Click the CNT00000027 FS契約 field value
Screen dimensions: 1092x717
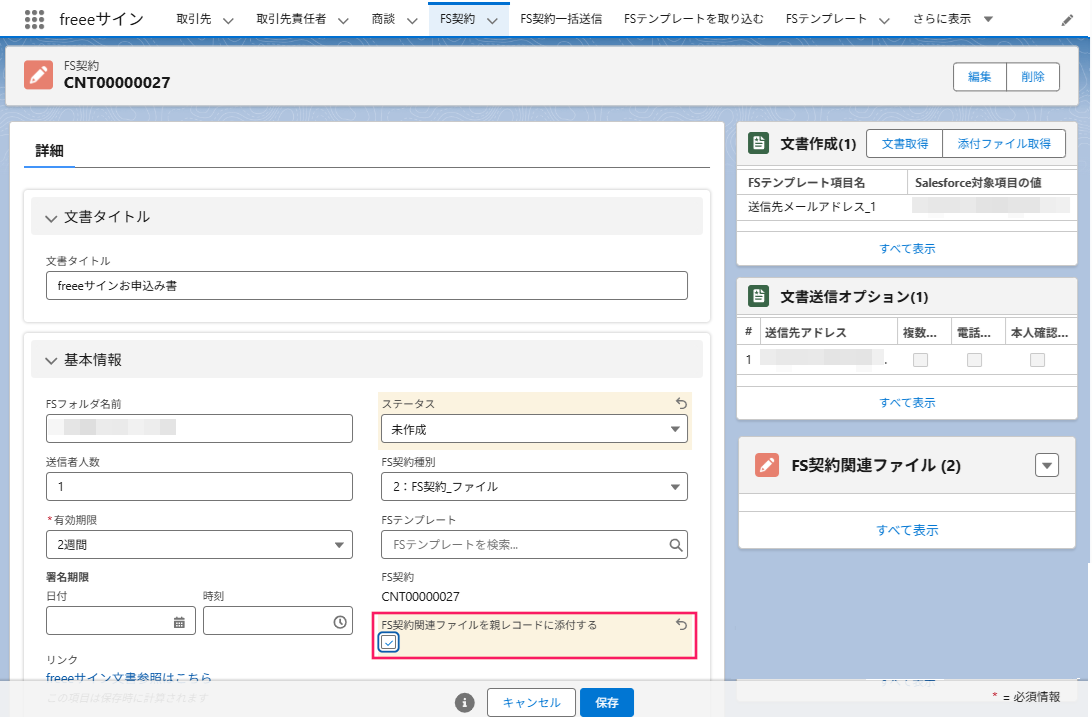(x=420, y=597)
